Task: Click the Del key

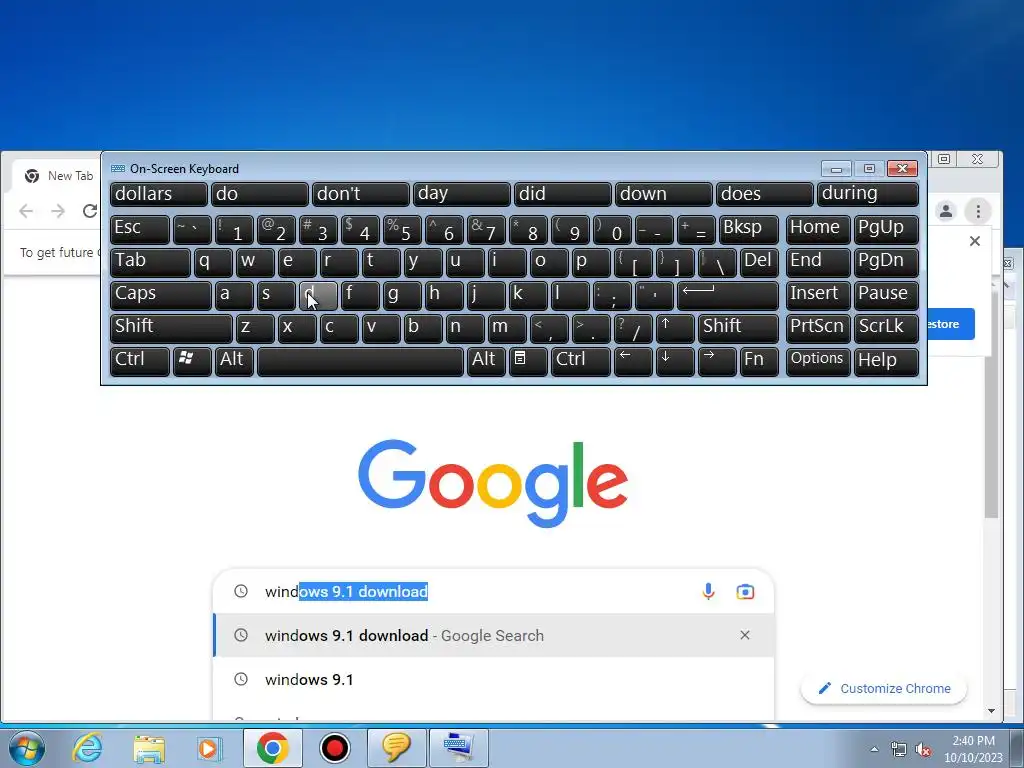Action: [760, 262]
